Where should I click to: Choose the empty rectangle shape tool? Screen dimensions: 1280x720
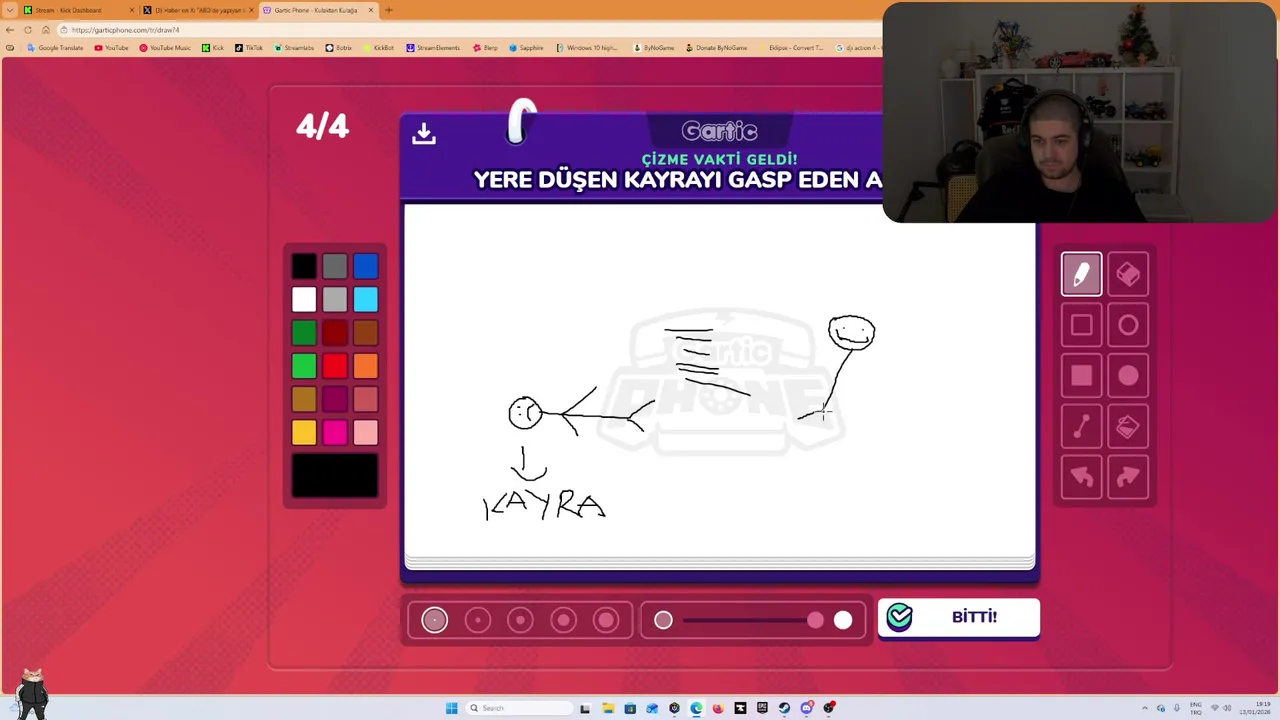pos(1081,325)
